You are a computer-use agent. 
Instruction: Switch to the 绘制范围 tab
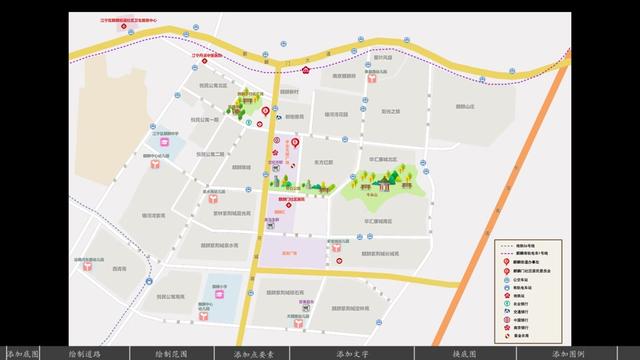coord(171,353)
